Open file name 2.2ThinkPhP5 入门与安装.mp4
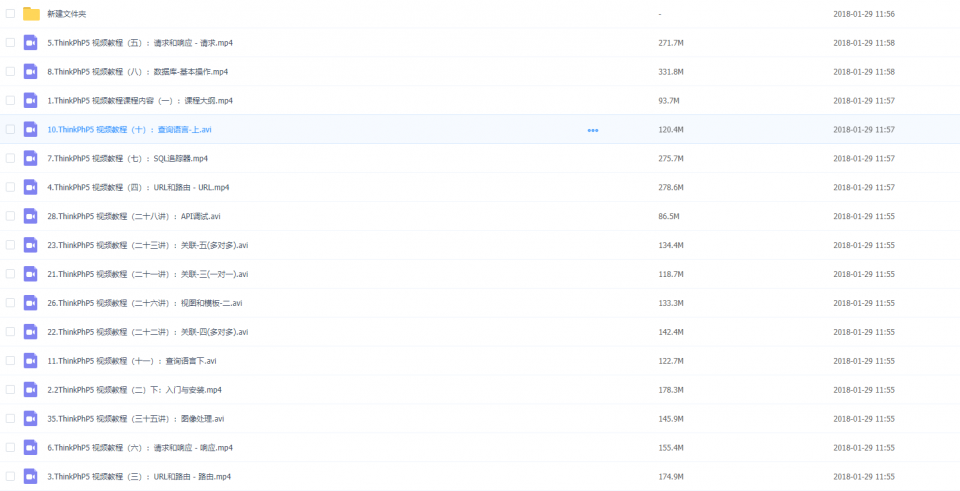This screenshot has width=960, height=491. 135,390
